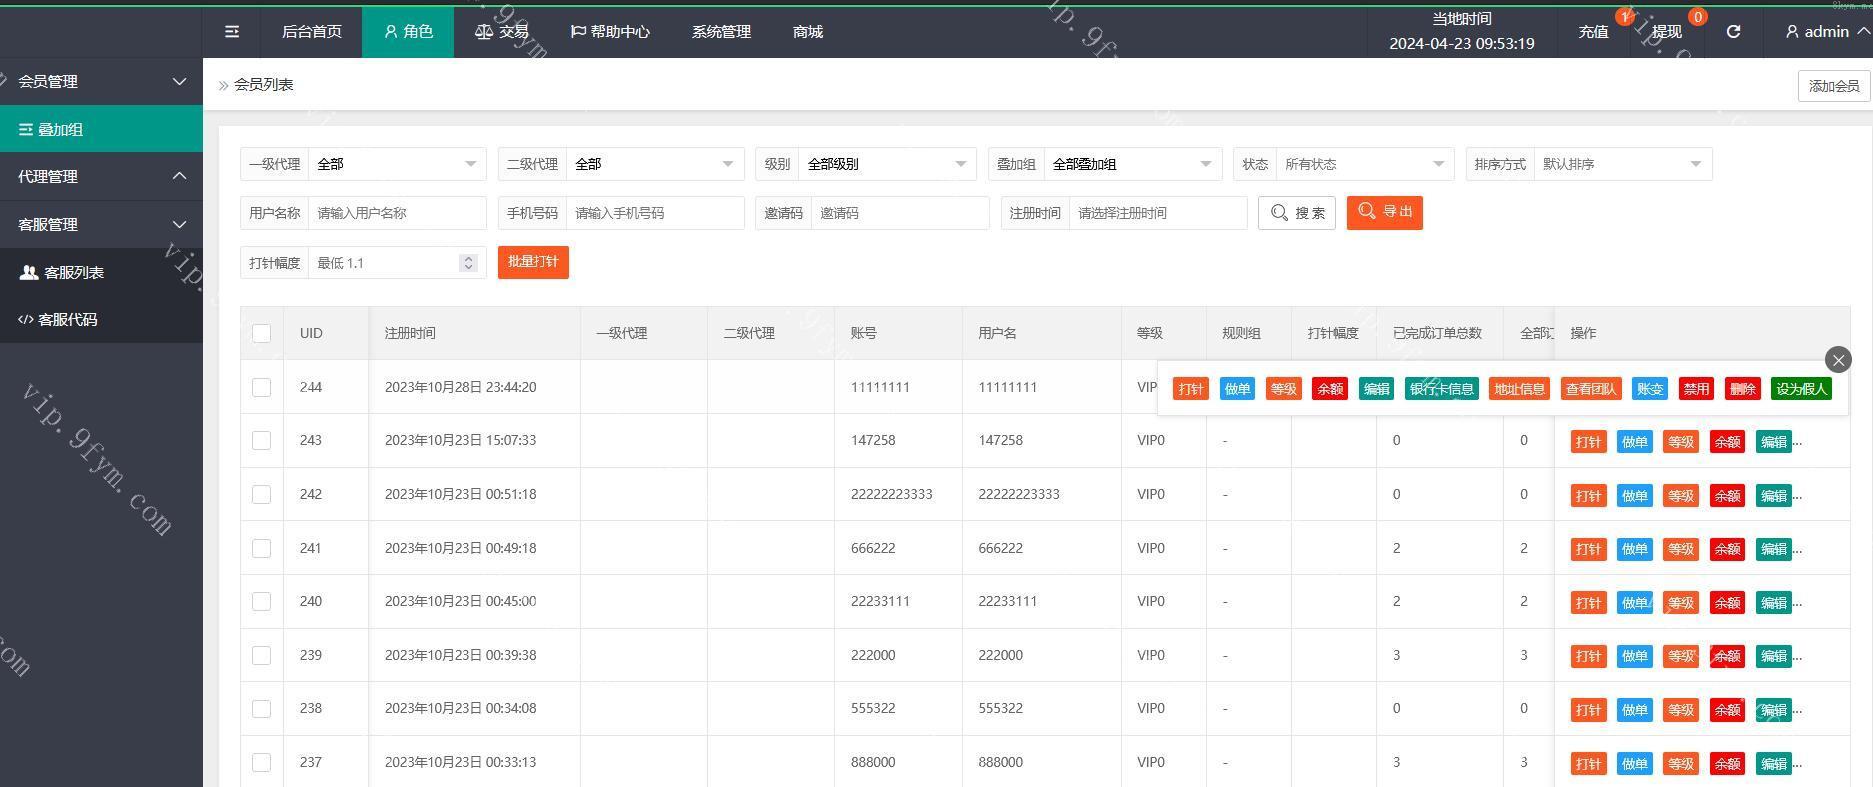Click the 客服列表 sidebar item
Image resolution: width=1873 pixels, height=787 pixels.
point(73,272)
